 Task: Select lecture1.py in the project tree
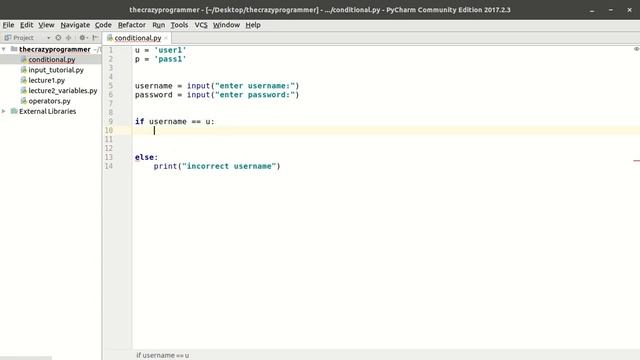coord(47,80)
